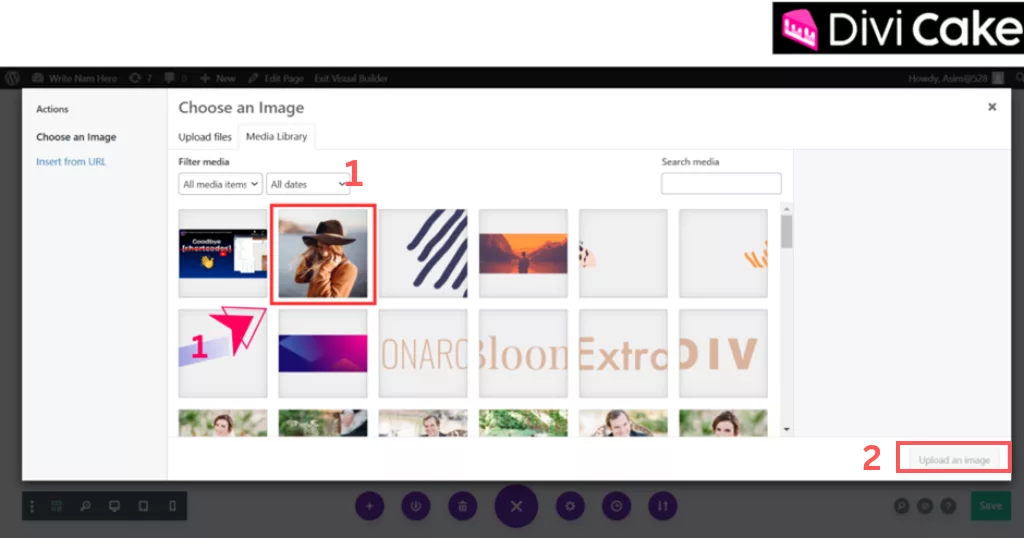Select the 'DIV' logo thumbnail
1024x538 pixels.
pyautogui.click(x=724, y=353)
